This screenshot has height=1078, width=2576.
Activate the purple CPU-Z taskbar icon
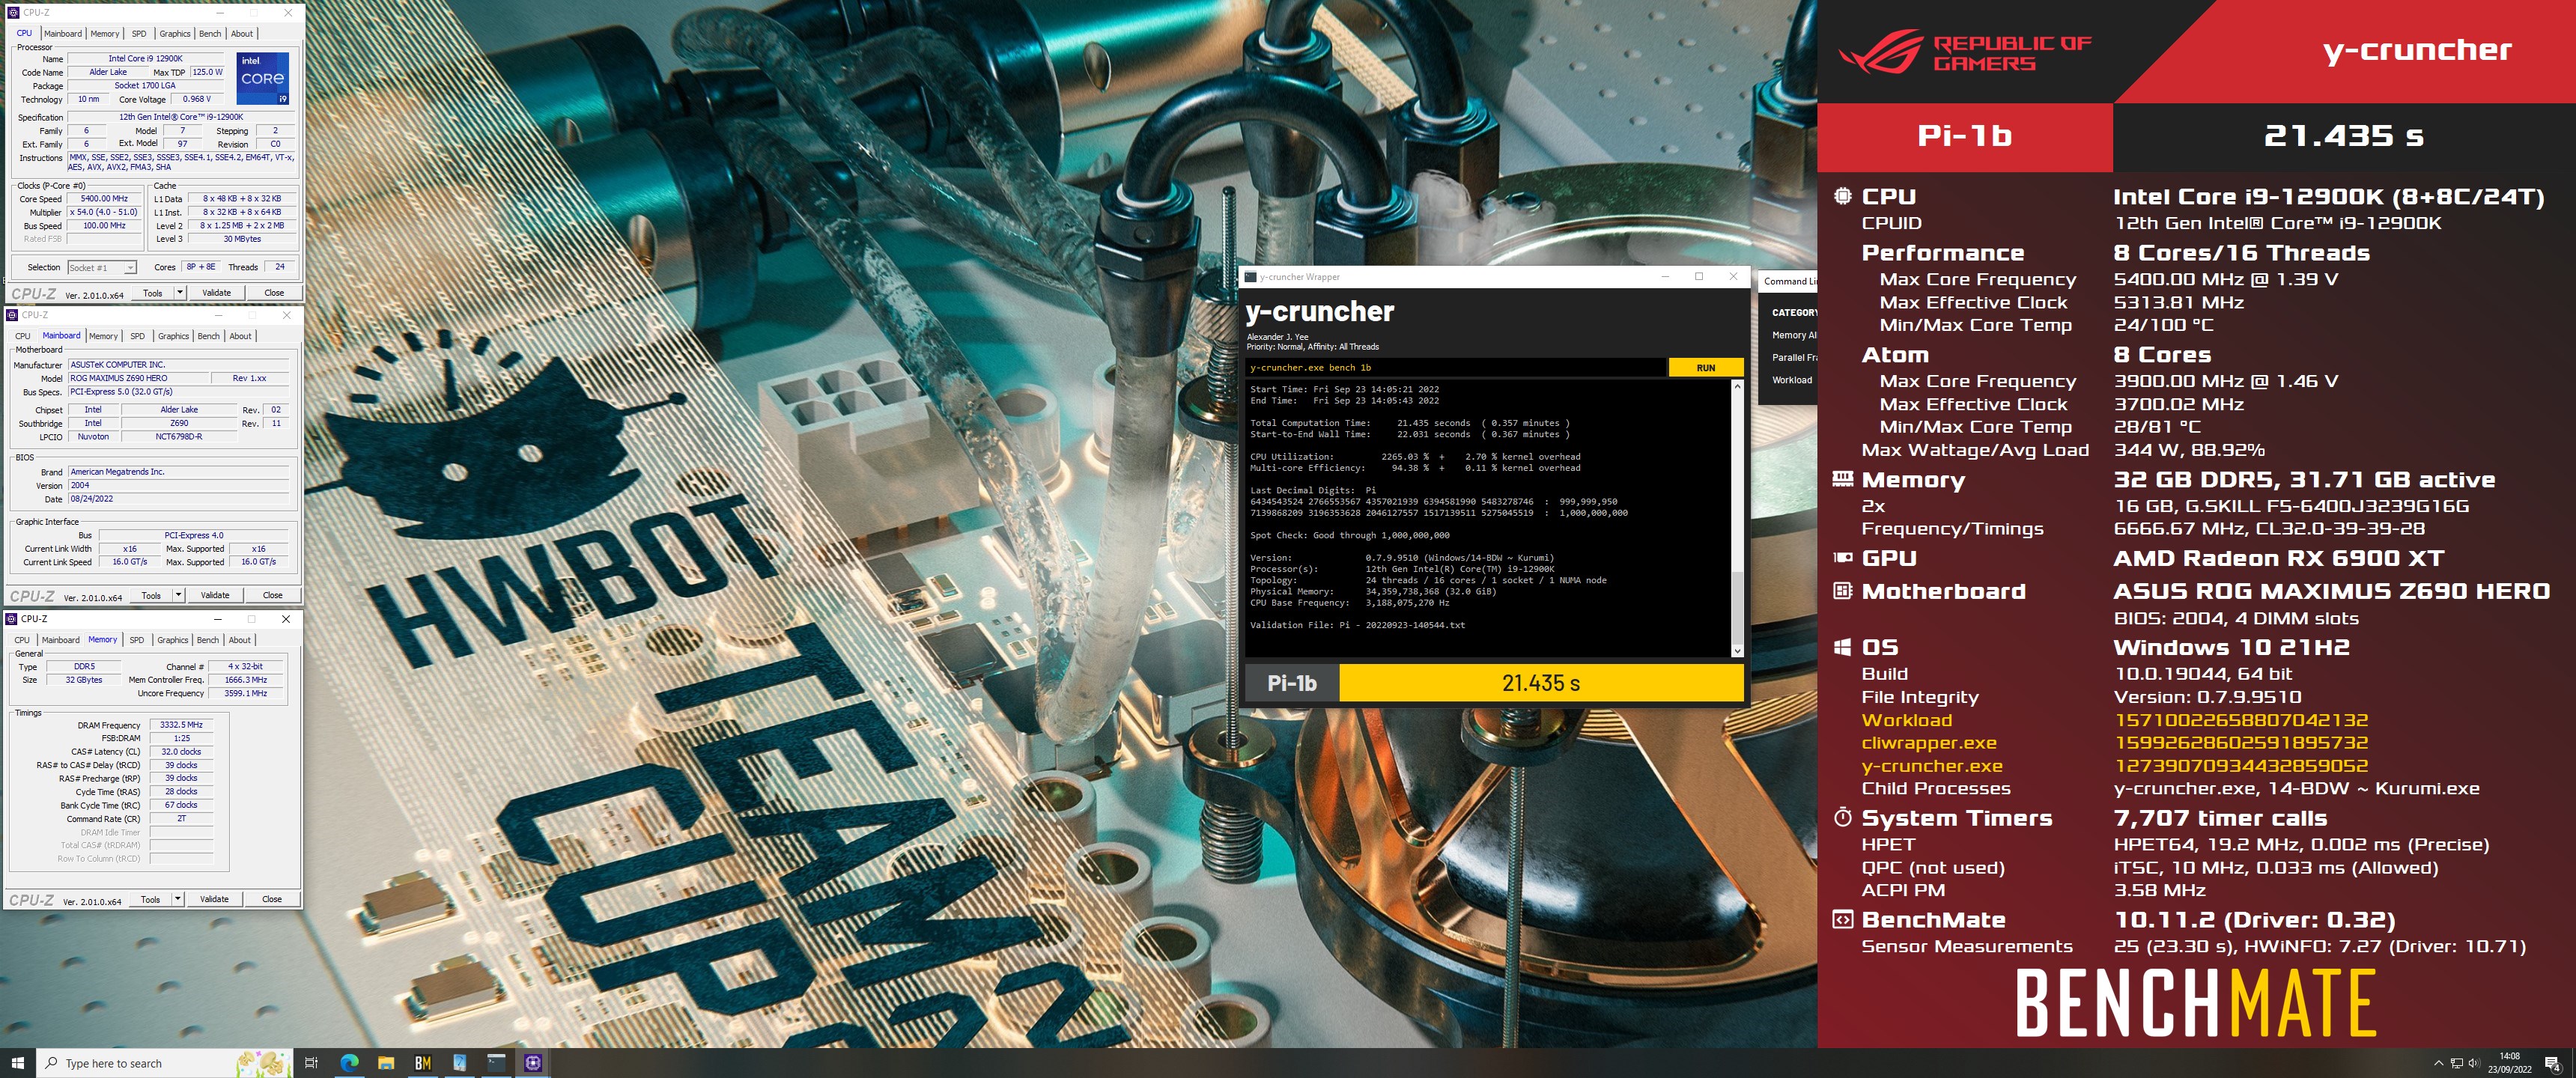533,1063
